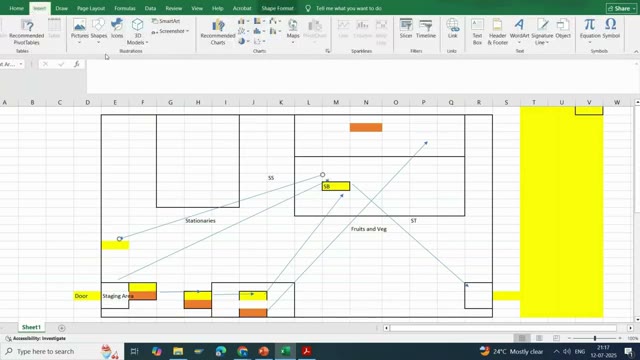
Task: Open the 3D Models menu
Action: (138, 31)
